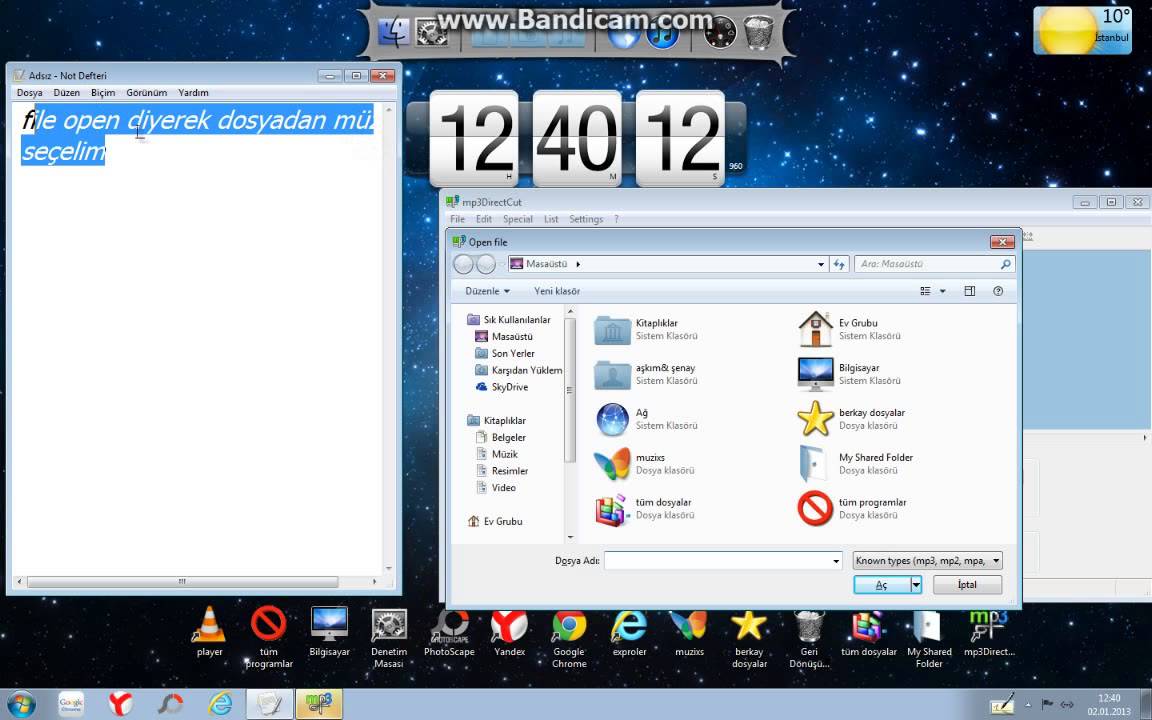Expand the Dosya Adı filename dropdown
Viewport: 1152px width, 720px height.
[x=835, y=561]
